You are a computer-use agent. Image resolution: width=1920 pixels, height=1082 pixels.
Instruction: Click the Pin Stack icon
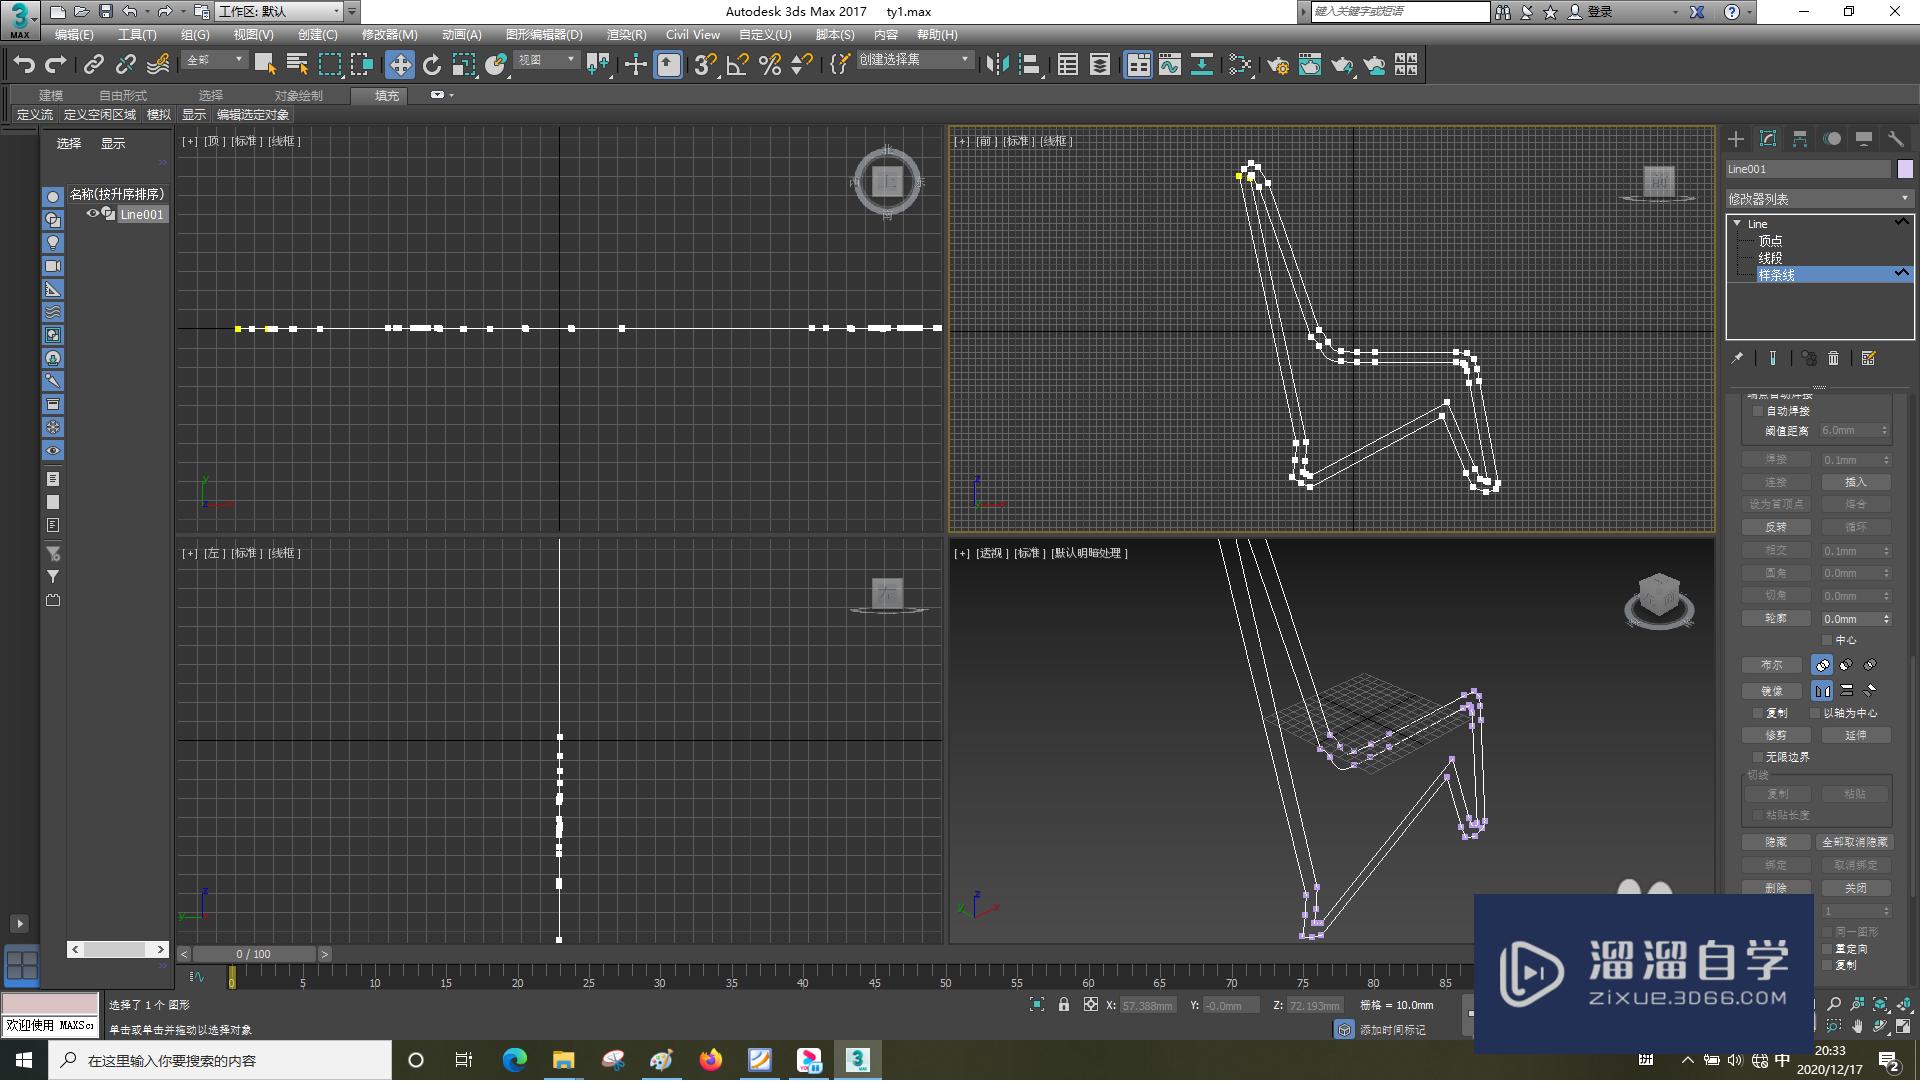pos(1738,358)
